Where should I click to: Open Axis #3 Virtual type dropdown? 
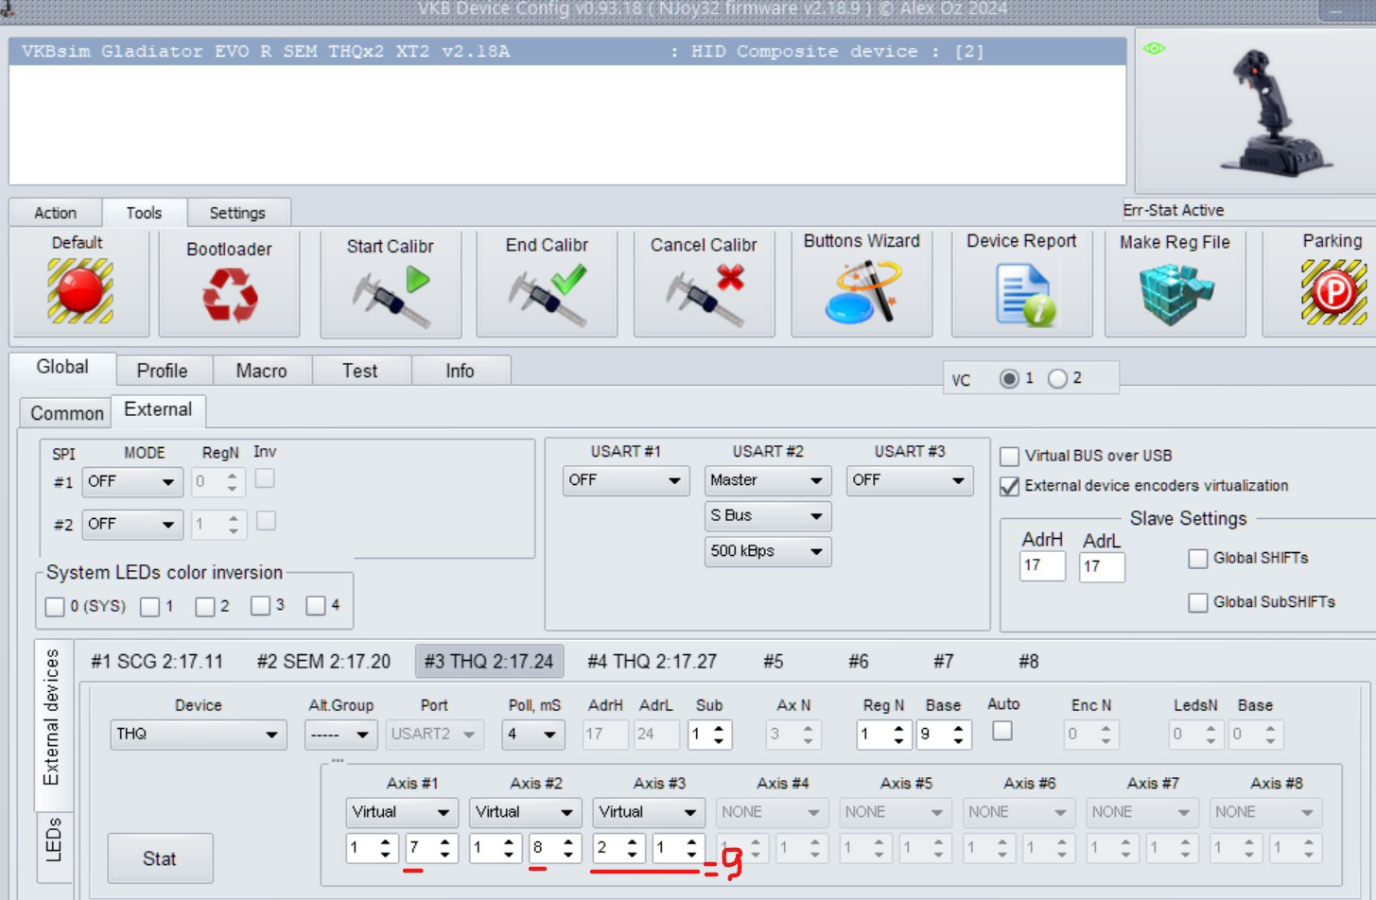click(649, 812)
